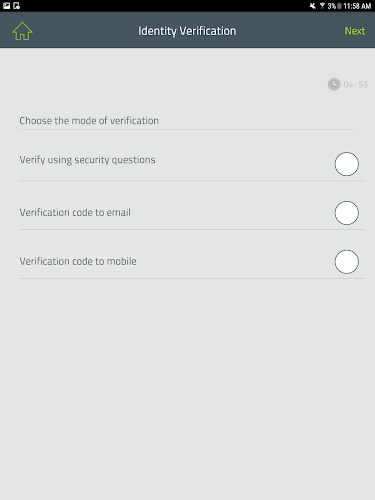The width and height of the screenshot is (375, 500).
Task: Click the 3% battery percentage text
Action: (x=332, y=6)
